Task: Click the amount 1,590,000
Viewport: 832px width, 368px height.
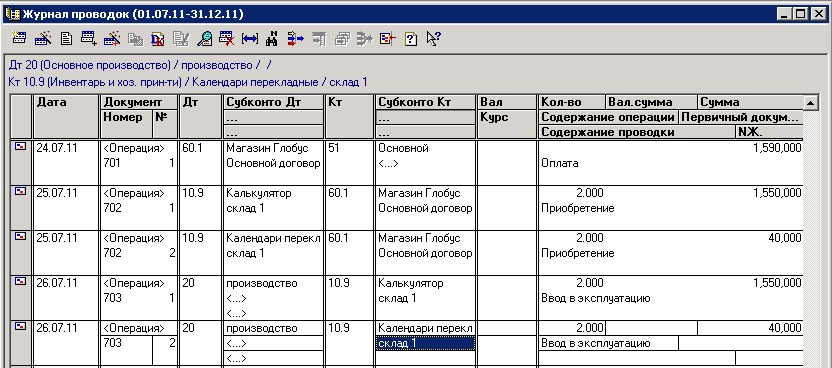Action: pos(777,148)
